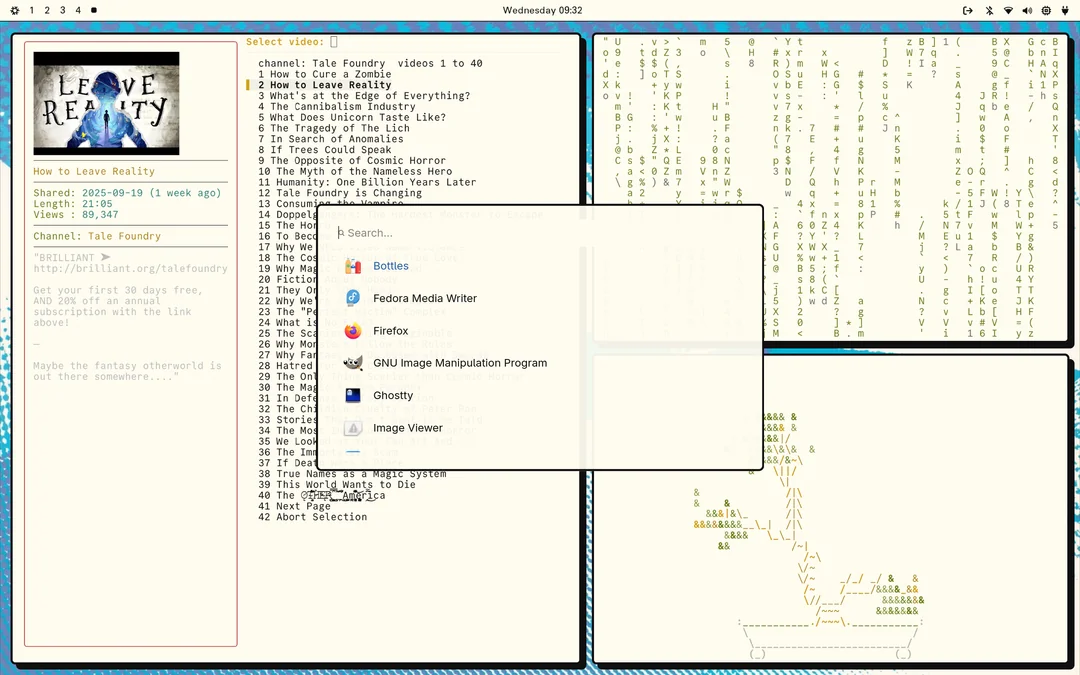The height and width of the screenshot is (675, 1080).
Task: Click the logout arrow icon in top bar
Action: (967, 10)
